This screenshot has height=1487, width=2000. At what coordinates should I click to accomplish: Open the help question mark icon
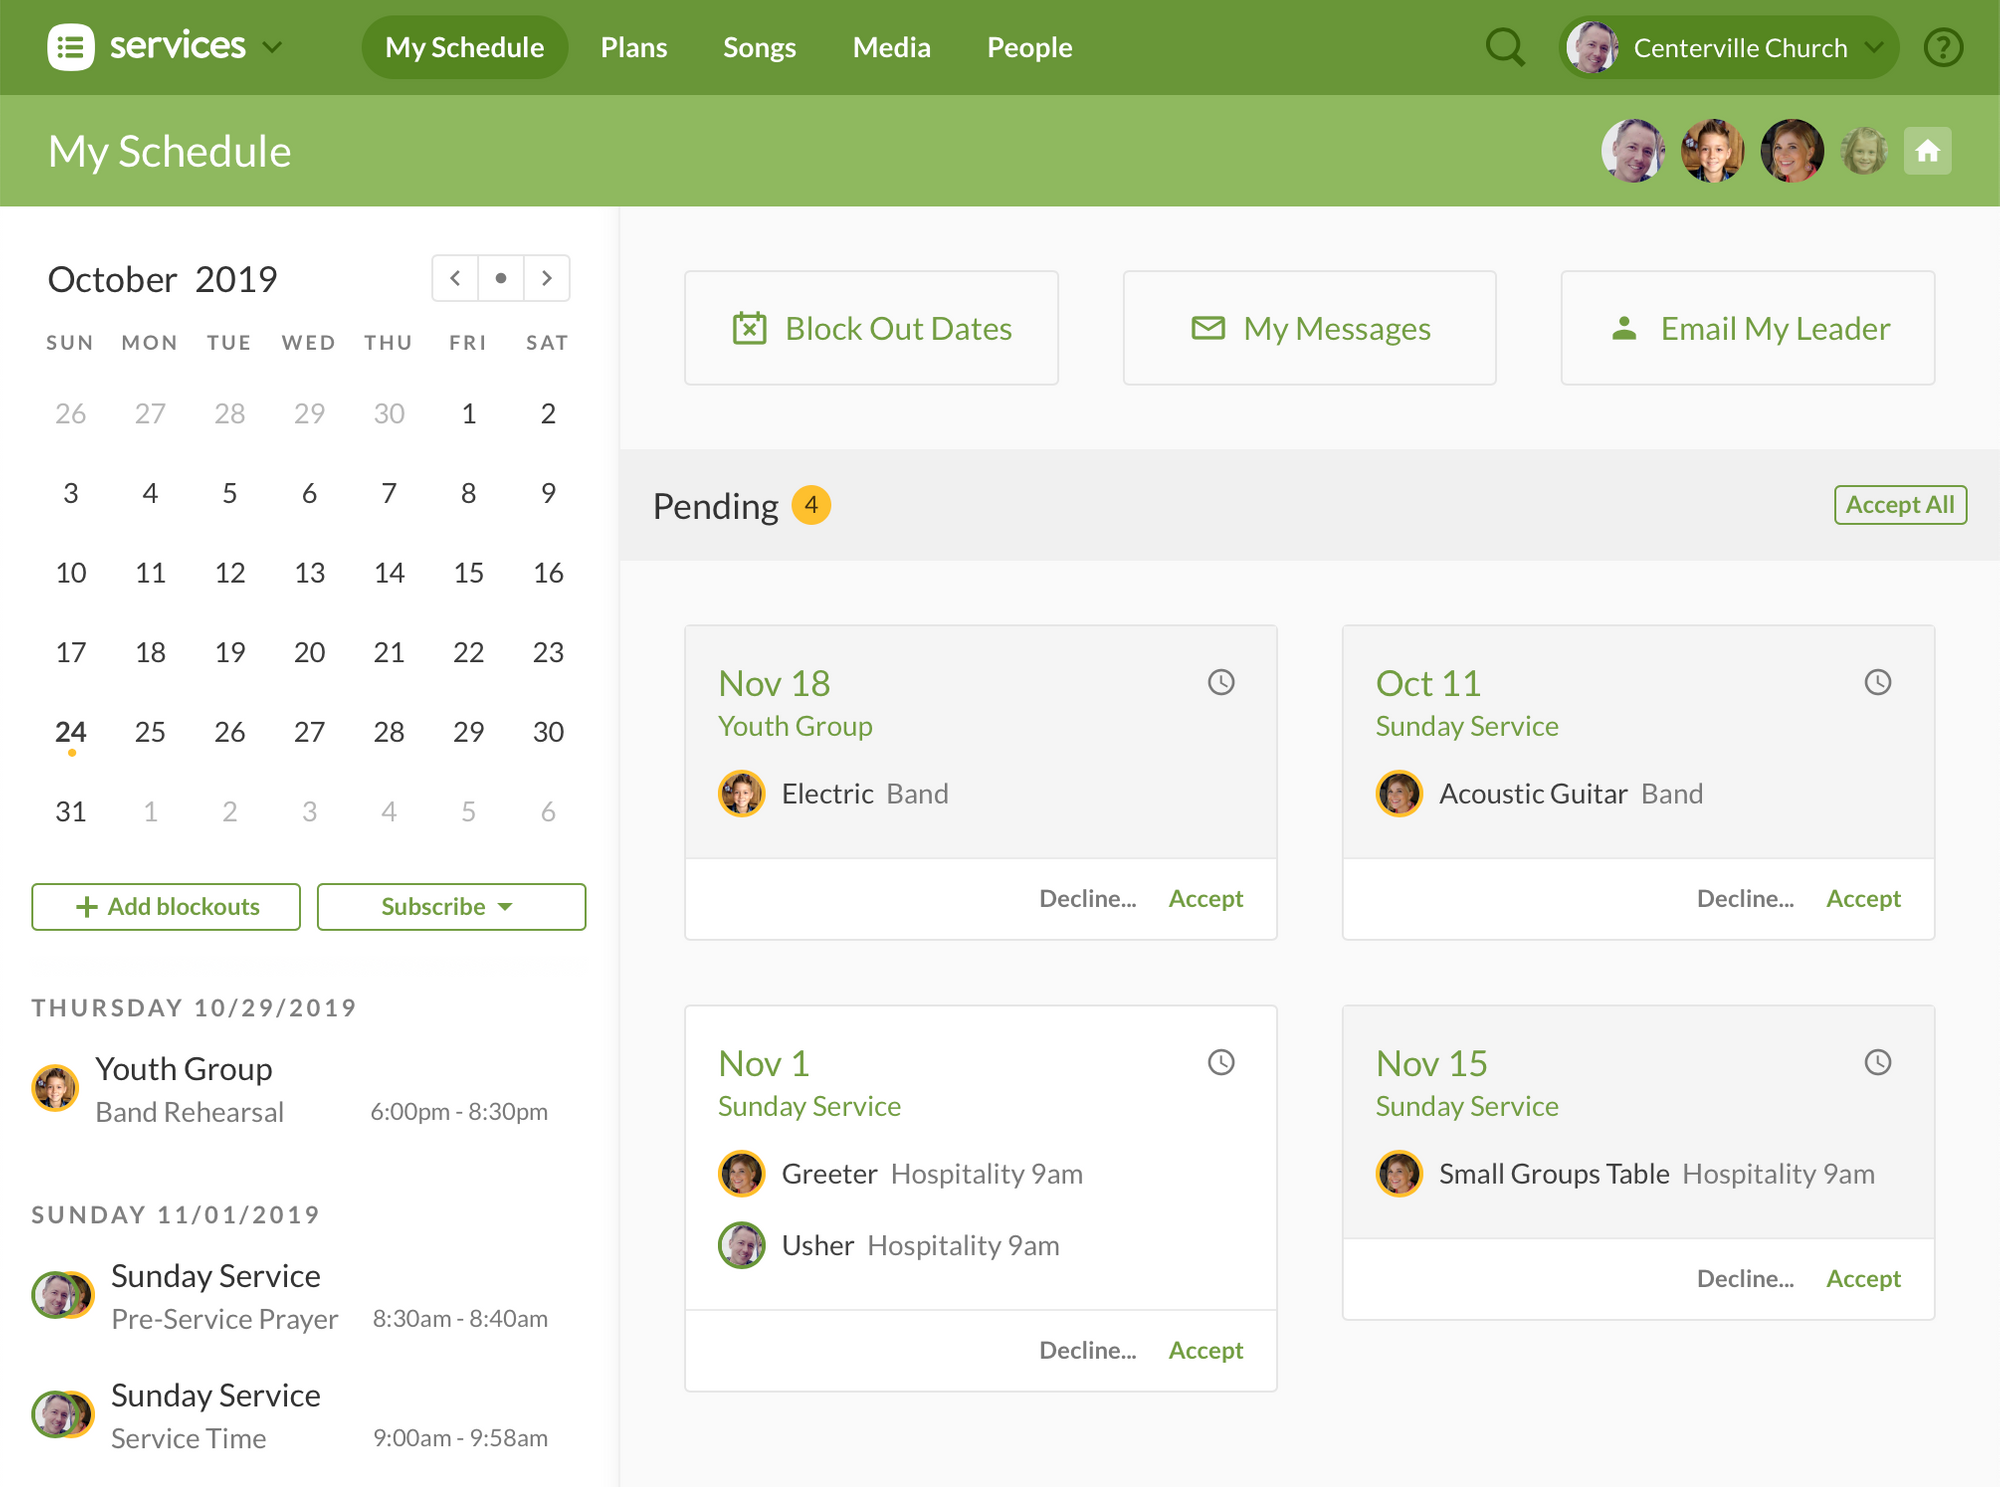pyautogui.click(x=1943, y=47)
